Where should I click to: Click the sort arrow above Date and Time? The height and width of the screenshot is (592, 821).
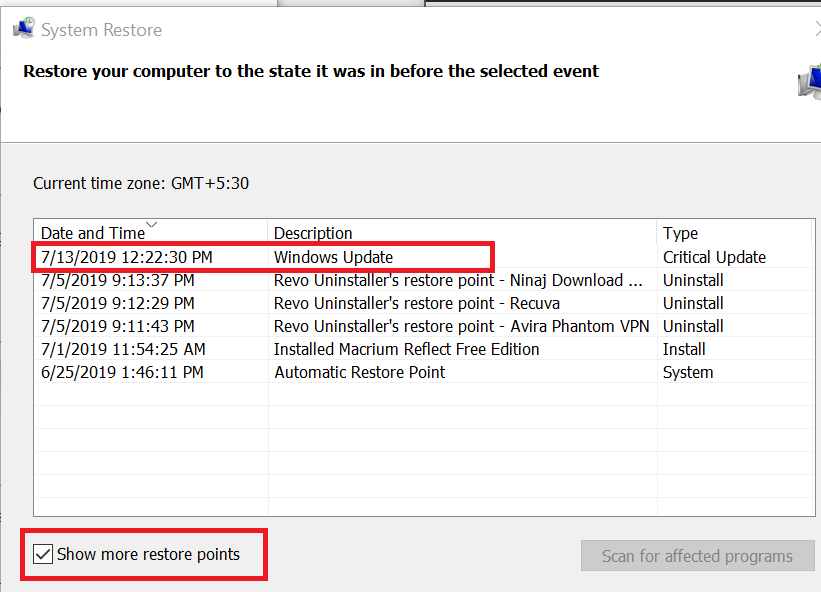151,225
